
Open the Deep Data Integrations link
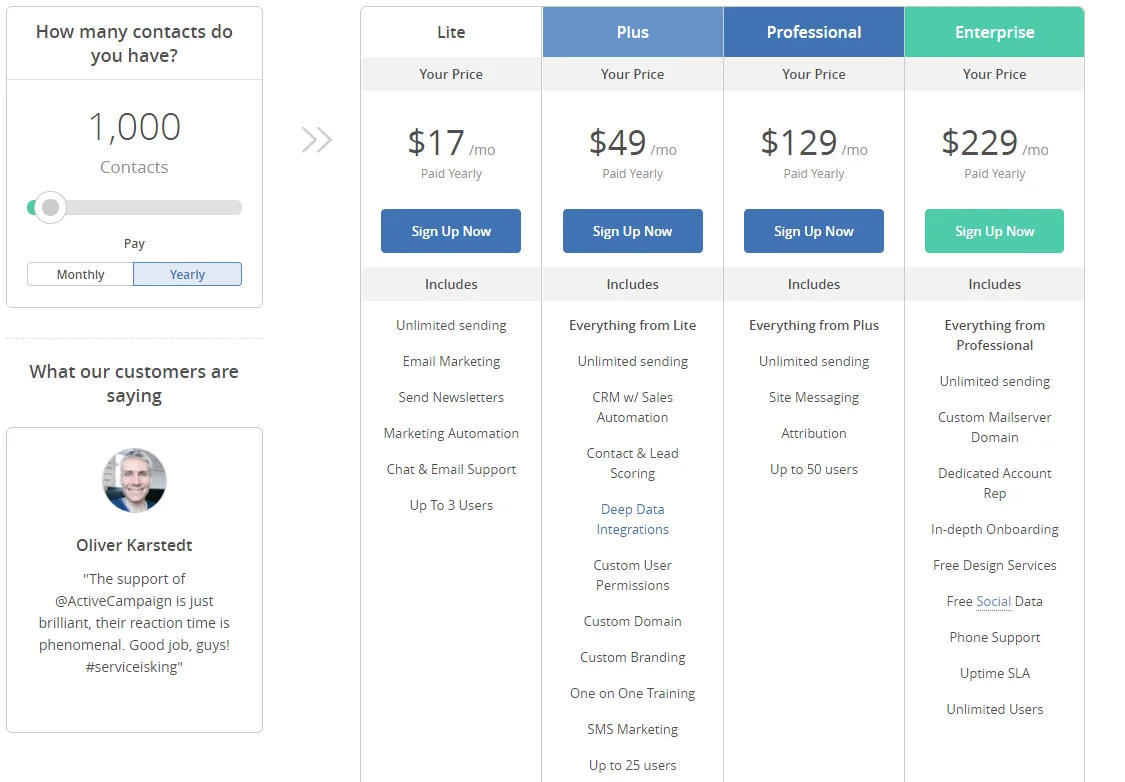coord(632,519)
